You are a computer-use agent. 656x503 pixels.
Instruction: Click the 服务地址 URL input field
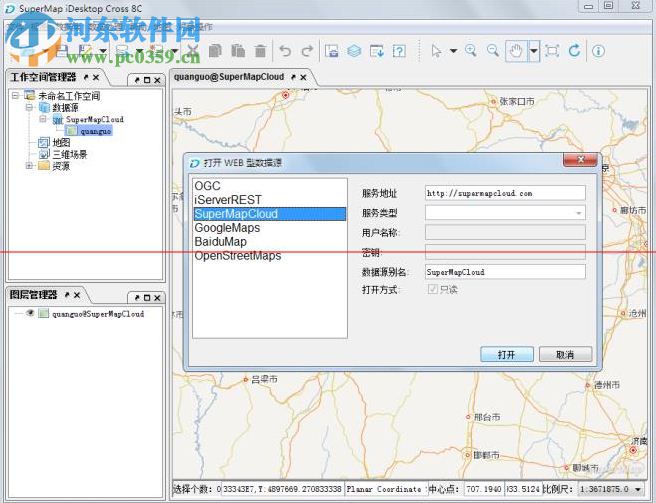point(505,193)
